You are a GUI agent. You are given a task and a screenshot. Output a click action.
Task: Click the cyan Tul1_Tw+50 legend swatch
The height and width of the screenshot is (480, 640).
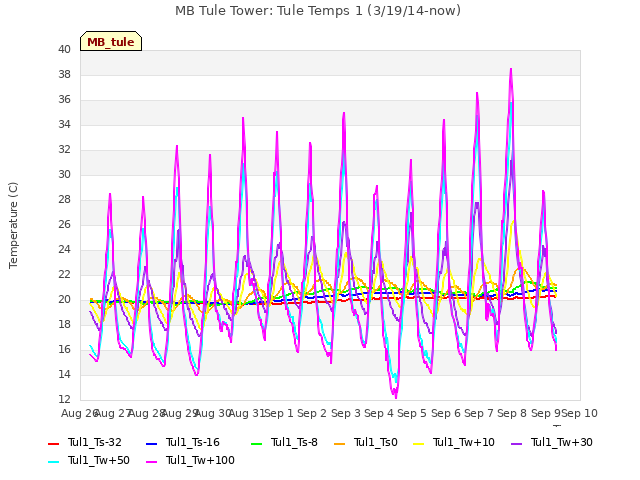[x=53, y=462]
